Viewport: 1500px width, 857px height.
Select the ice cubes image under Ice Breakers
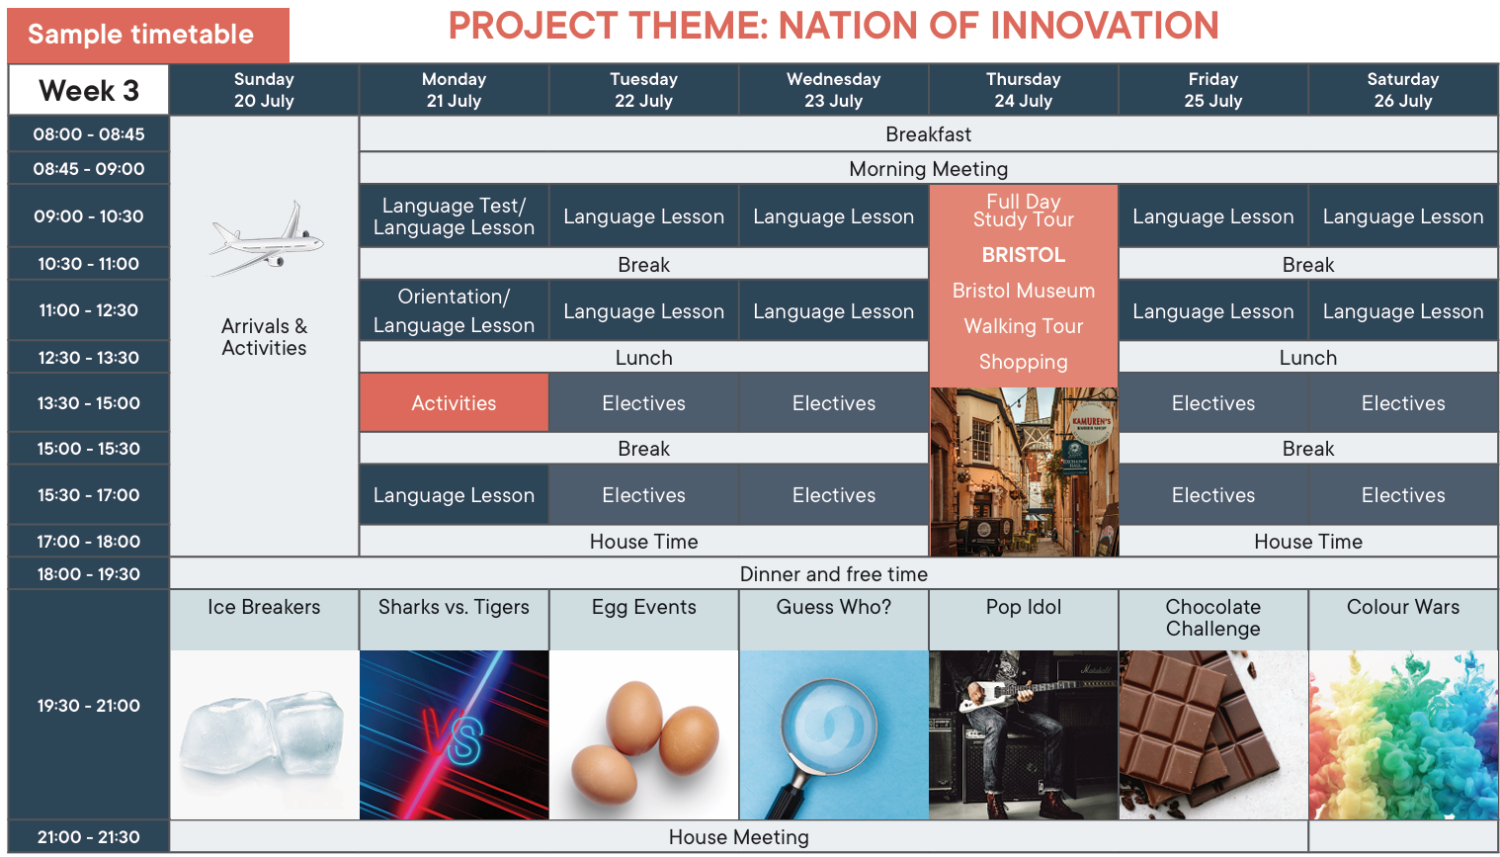[264, 735]
